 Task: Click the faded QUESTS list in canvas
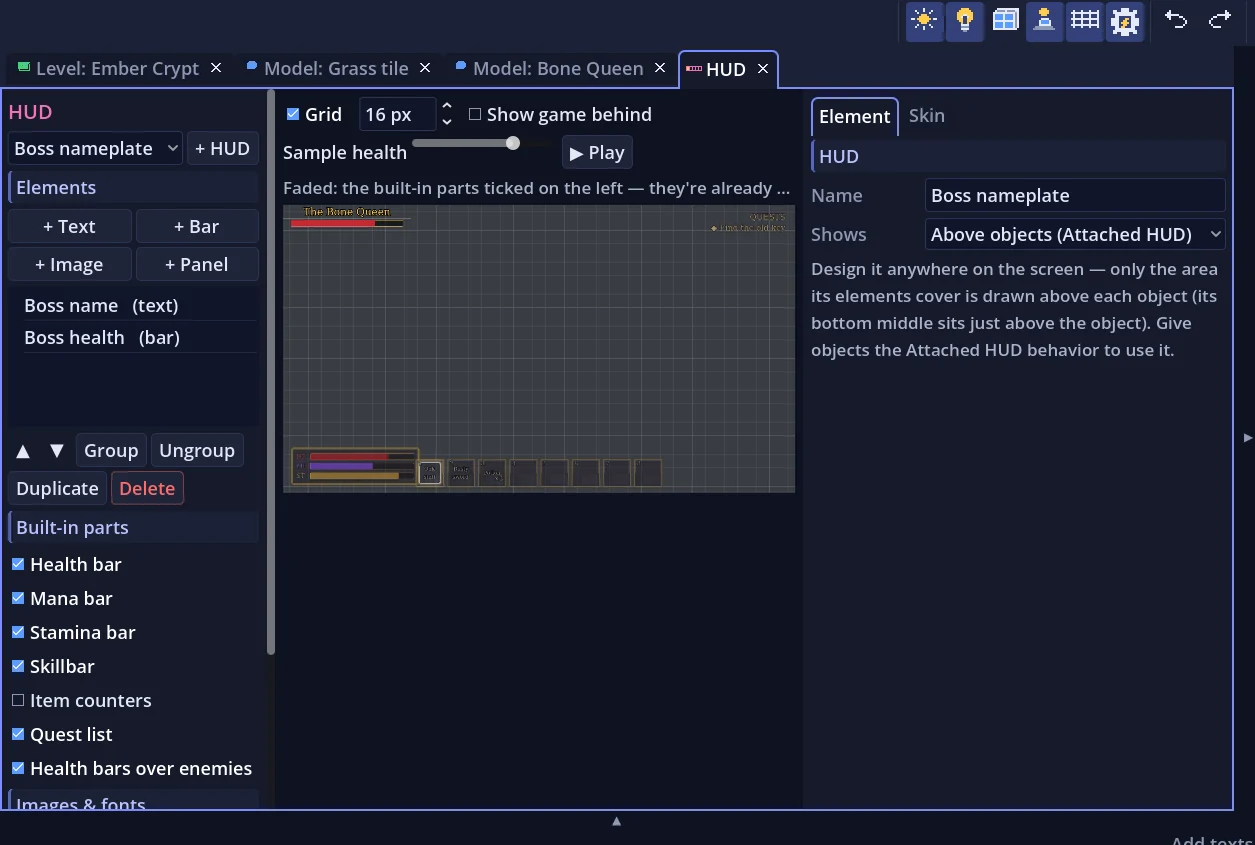pos(750,222)
